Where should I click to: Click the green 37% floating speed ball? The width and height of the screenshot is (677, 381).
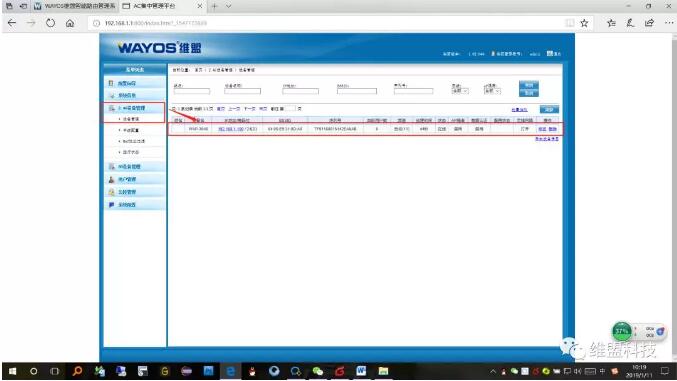point(622,331)
